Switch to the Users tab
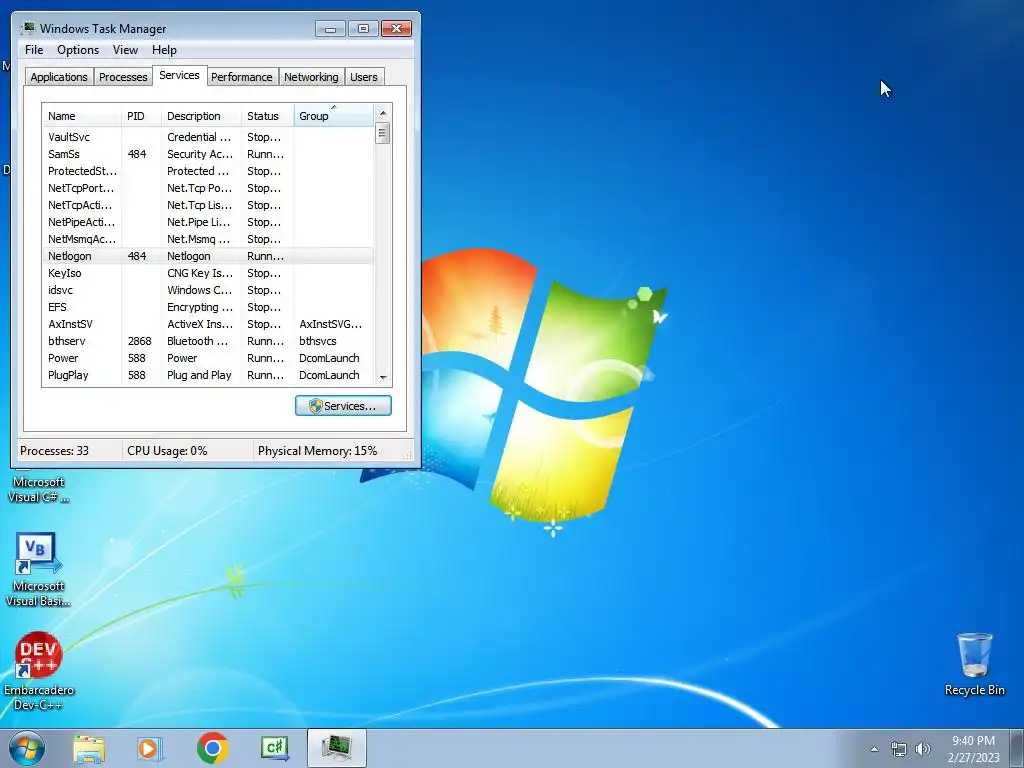Screen dimensions: 1024x768 tap(364, 76)
